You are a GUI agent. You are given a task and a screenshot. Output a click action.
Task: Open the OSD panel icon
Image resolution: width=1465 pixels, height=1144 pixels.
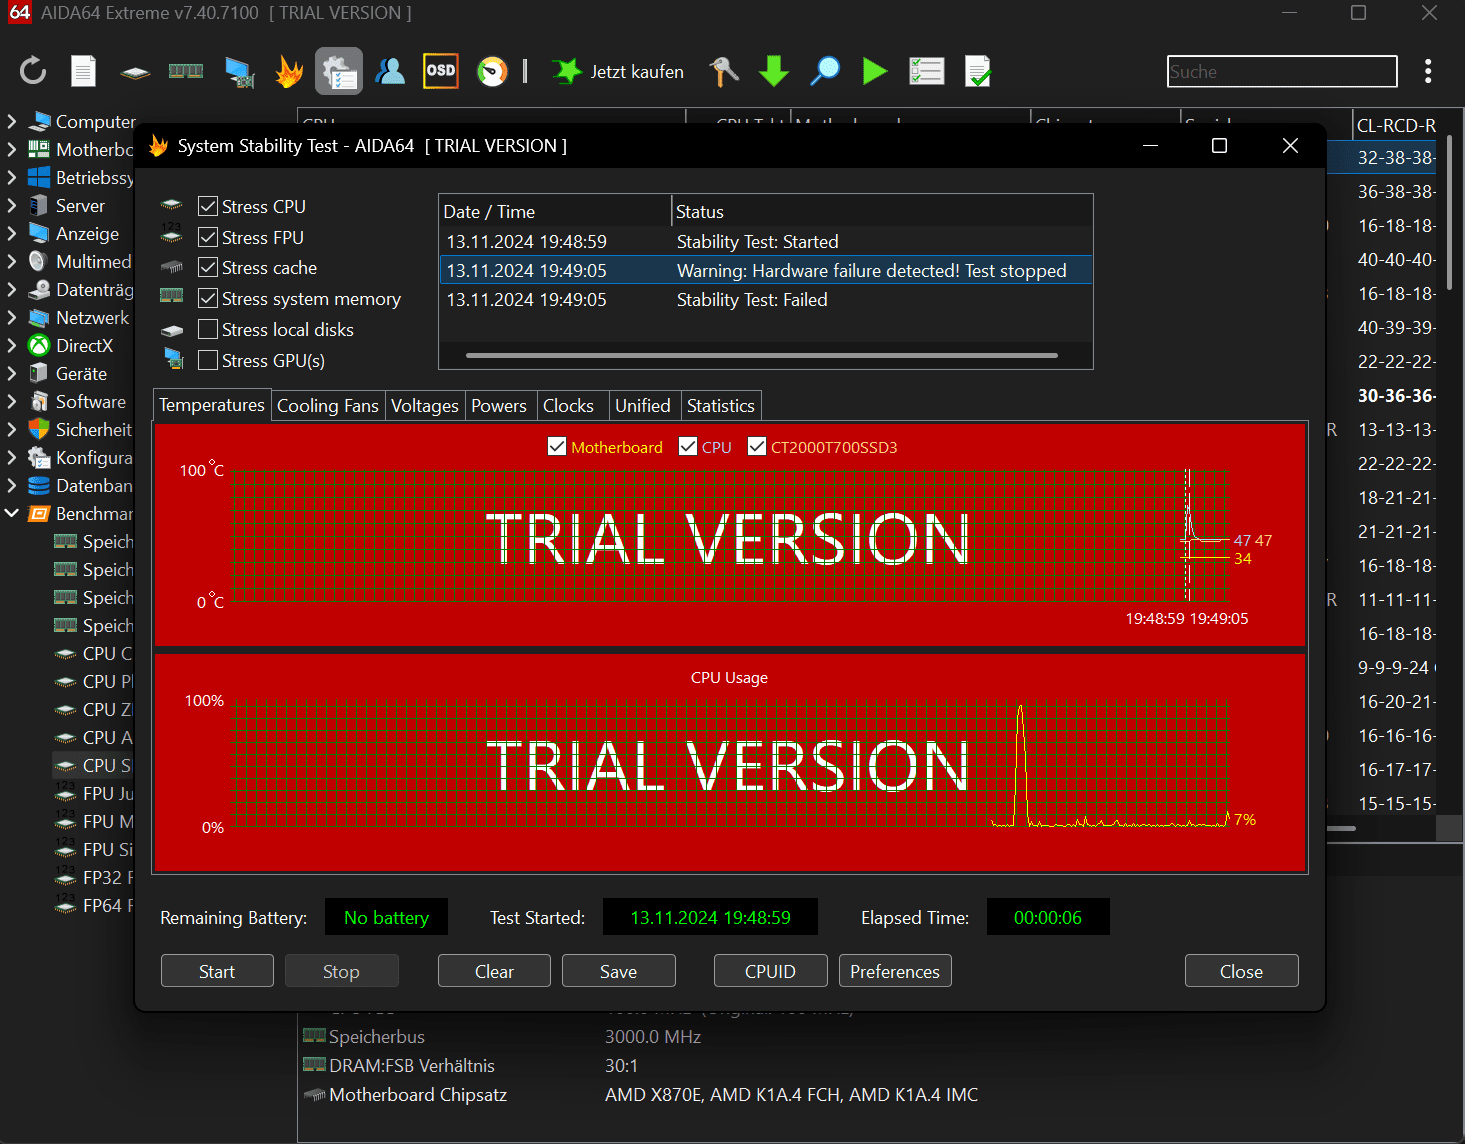tap(441, 71)
